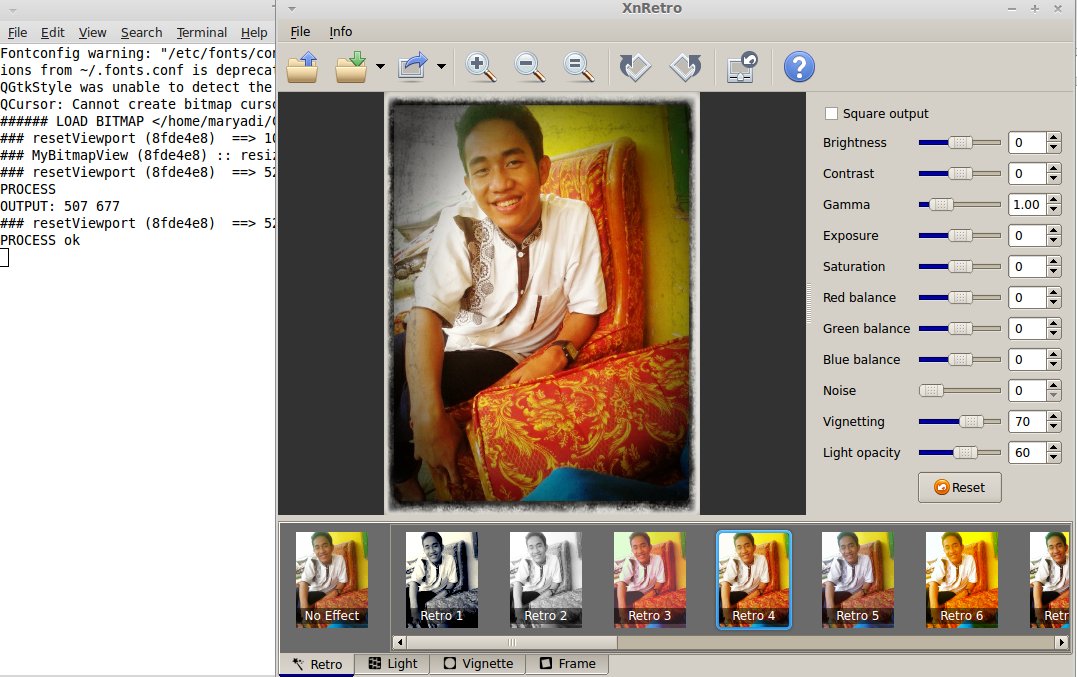This screenshot has width=1077, height=677.
Task: Decrease Contrast with its down stepper arrow
Action: [1054, 179]
